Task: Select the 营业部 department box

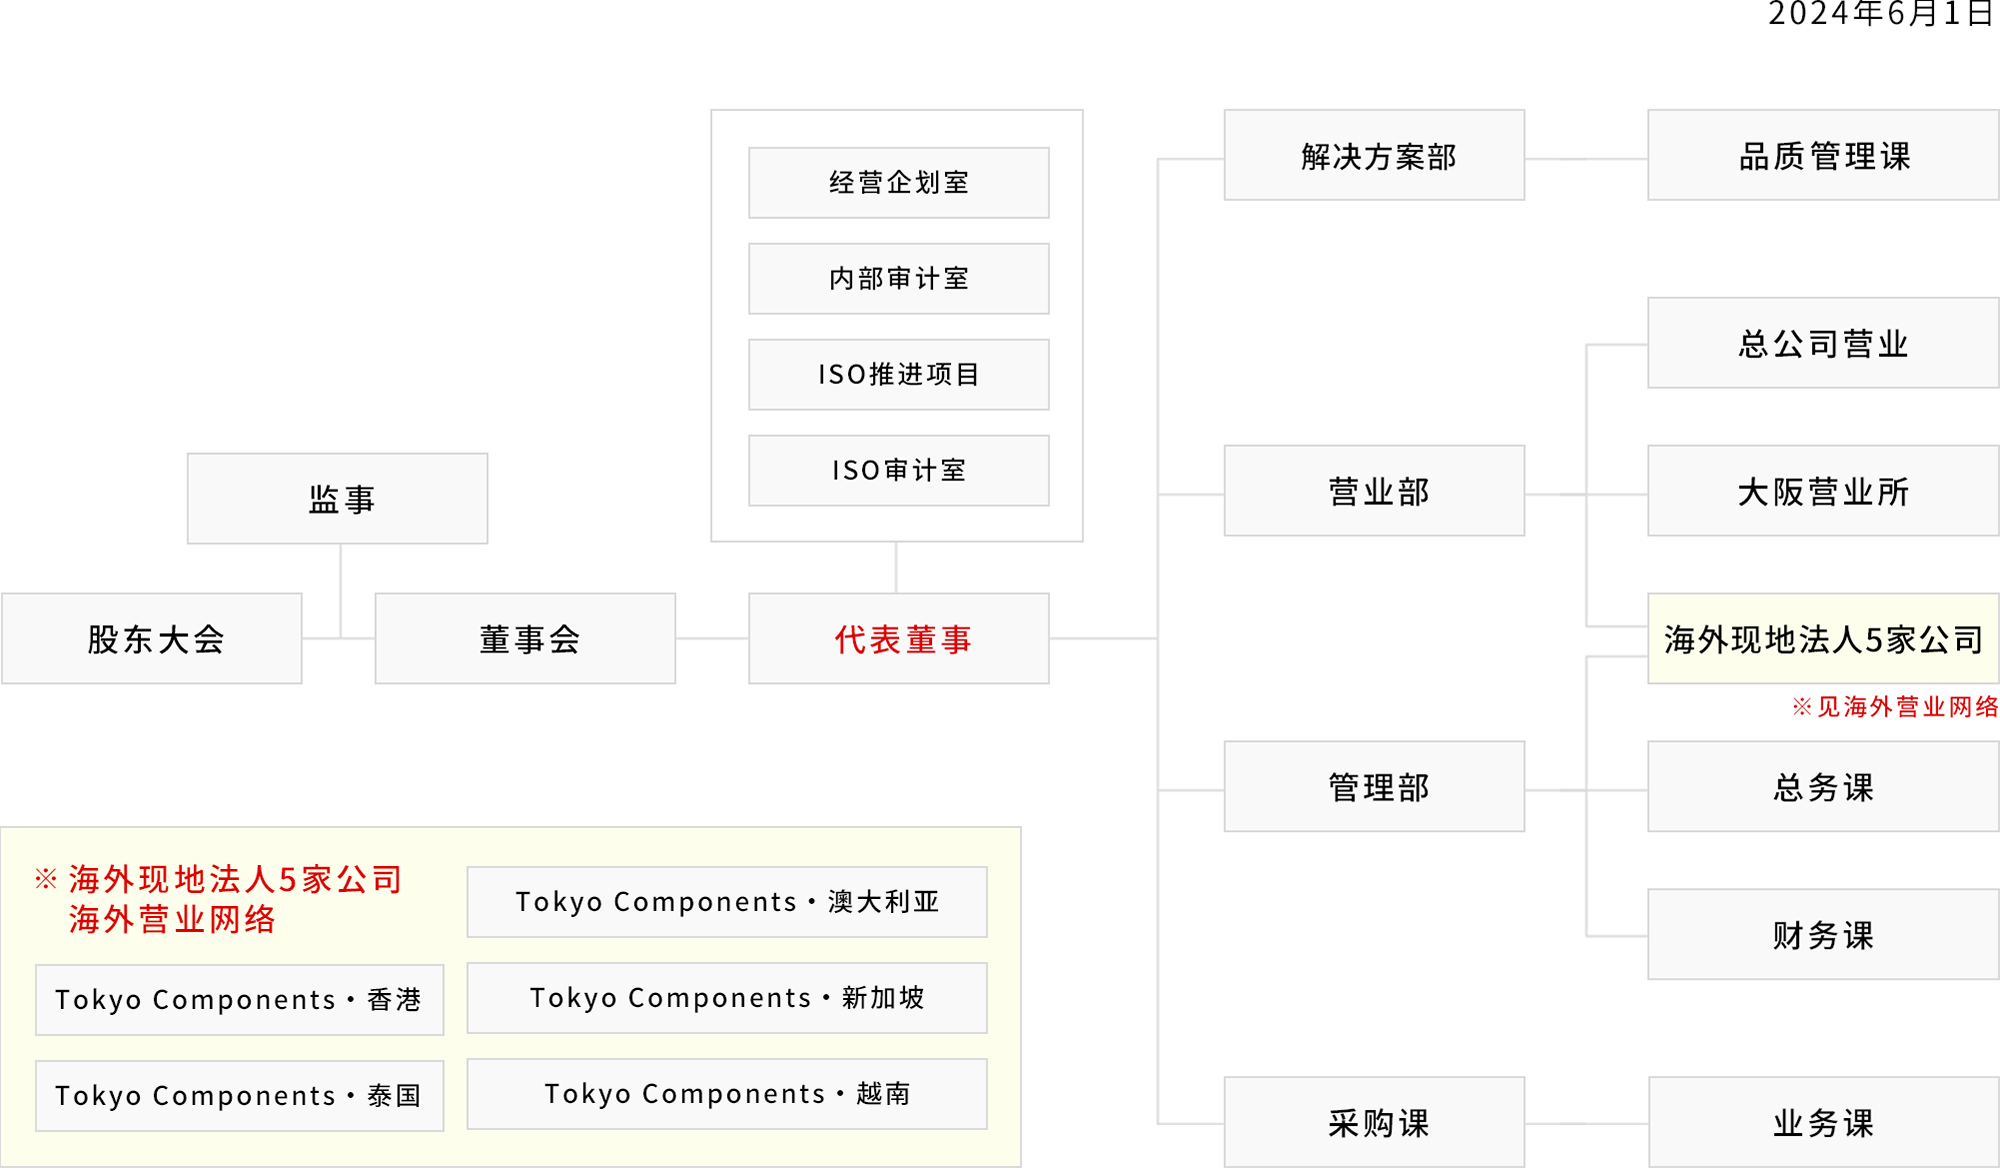Action: 1374,491
